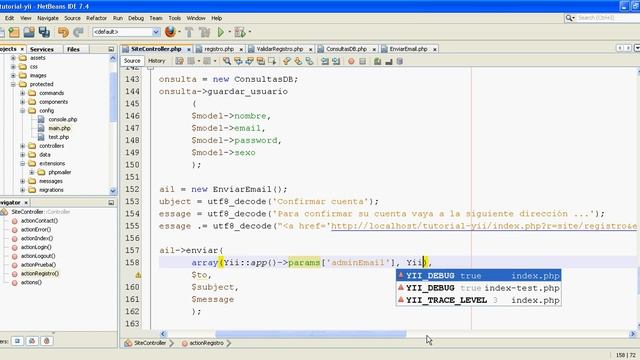
Task: Click the Firefox browser icon
Action: (x=171, y=32)
